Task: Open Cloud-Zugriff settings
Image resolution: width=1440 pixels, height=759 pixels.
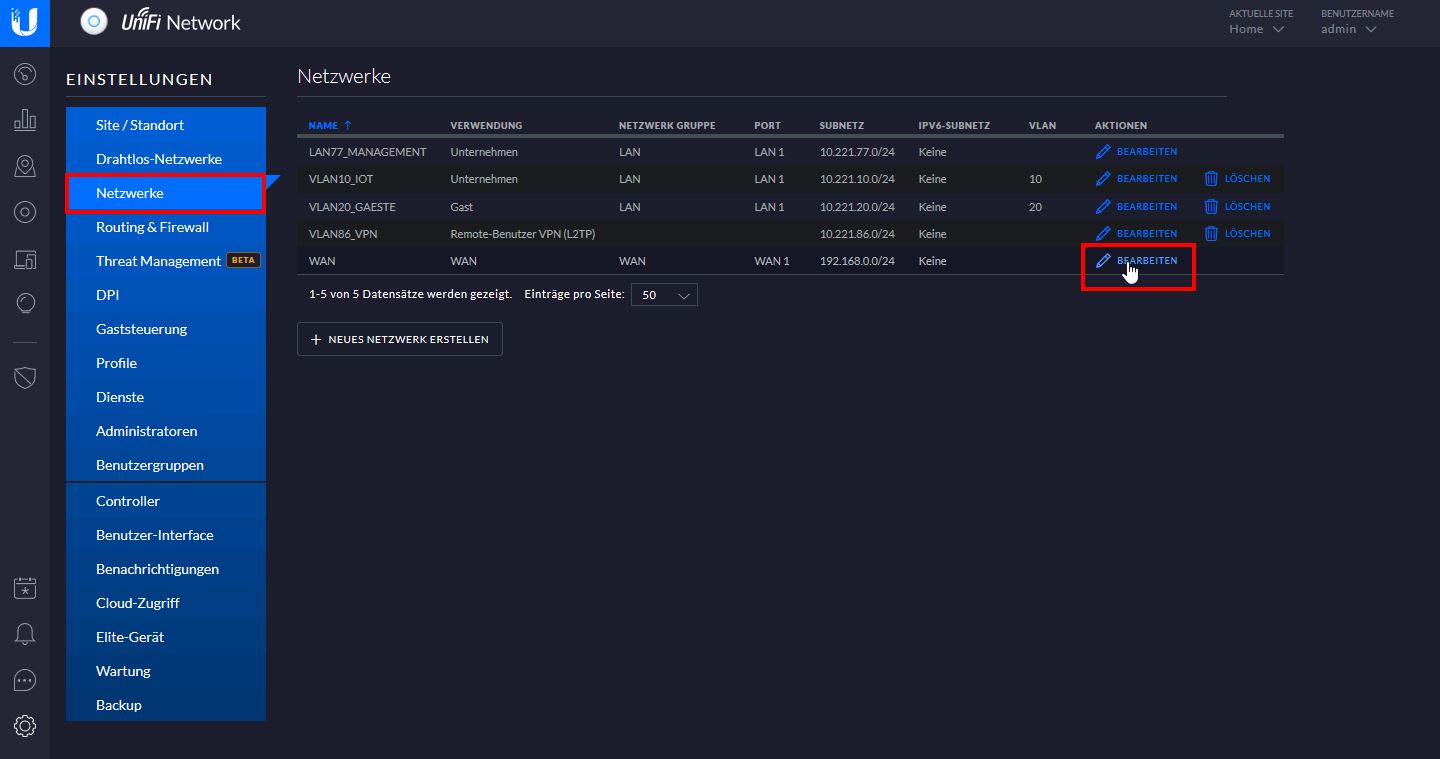Action: 166,603
